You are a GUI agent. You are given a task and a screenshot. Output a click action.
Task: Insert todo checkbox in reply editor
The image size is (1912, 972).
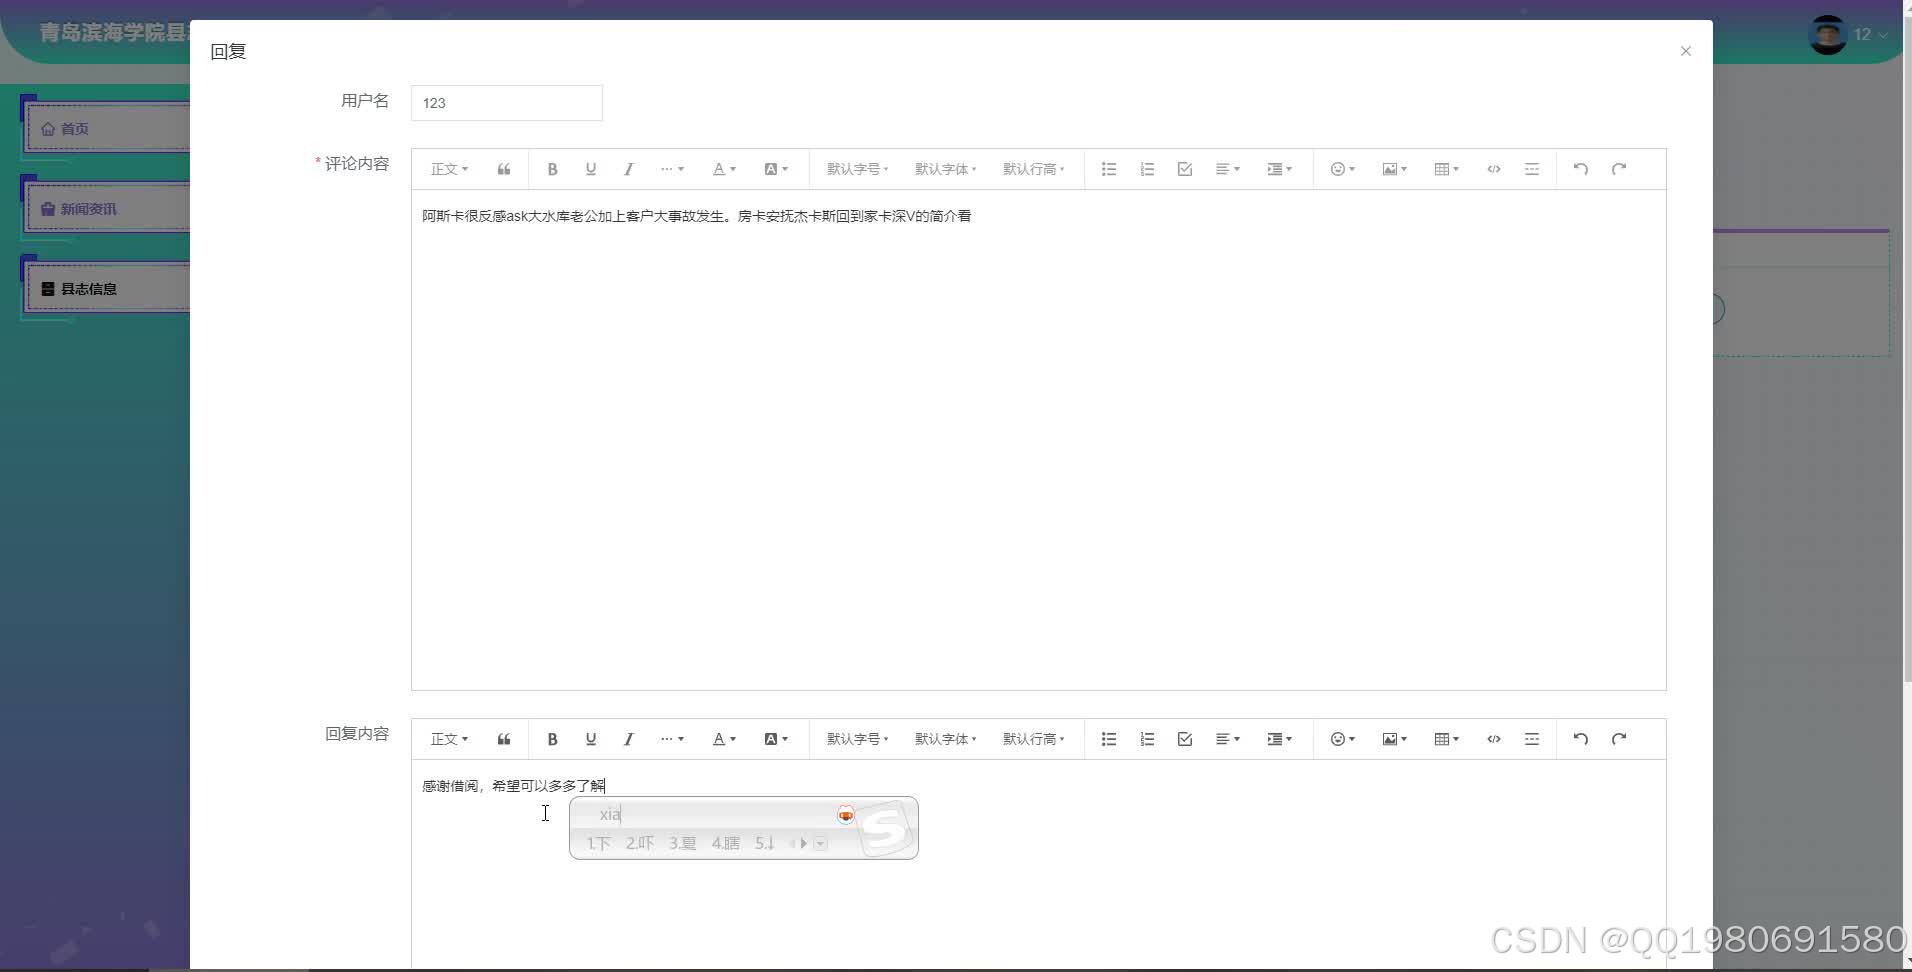coord(1185,739)
